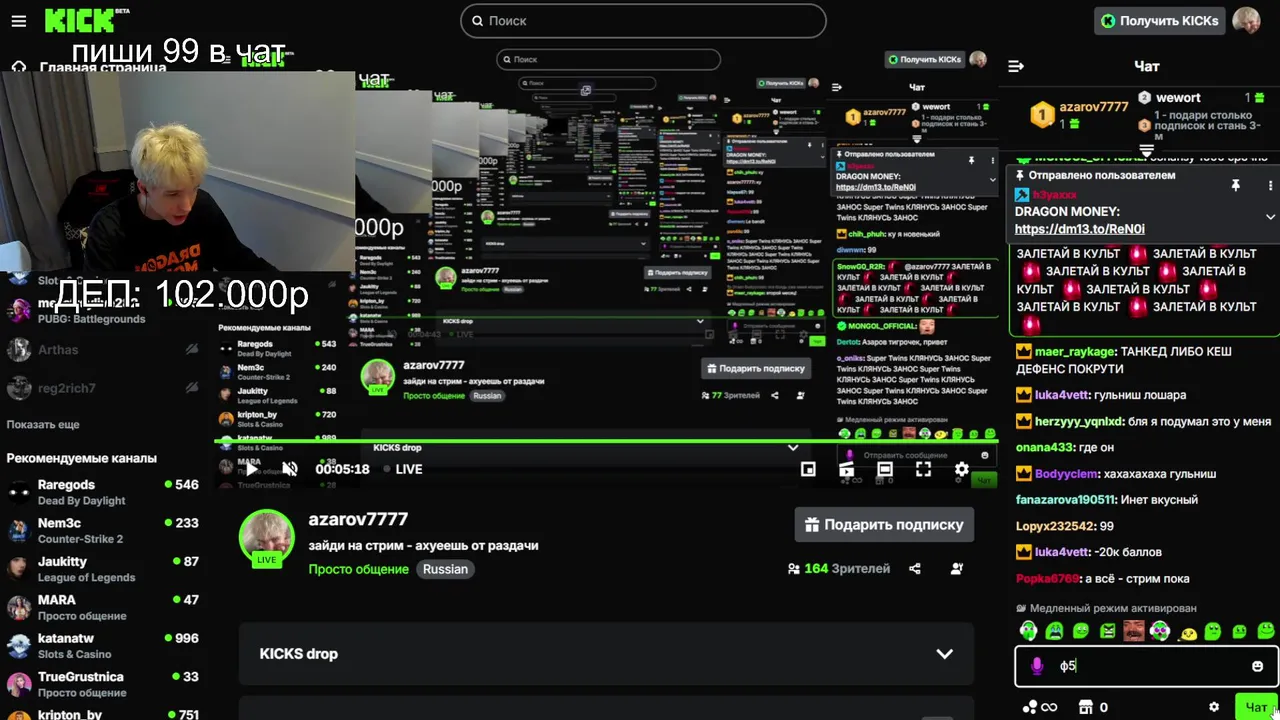Insert the headphones green emote
Viewport: 1280px width, 720px height.
1028,631
